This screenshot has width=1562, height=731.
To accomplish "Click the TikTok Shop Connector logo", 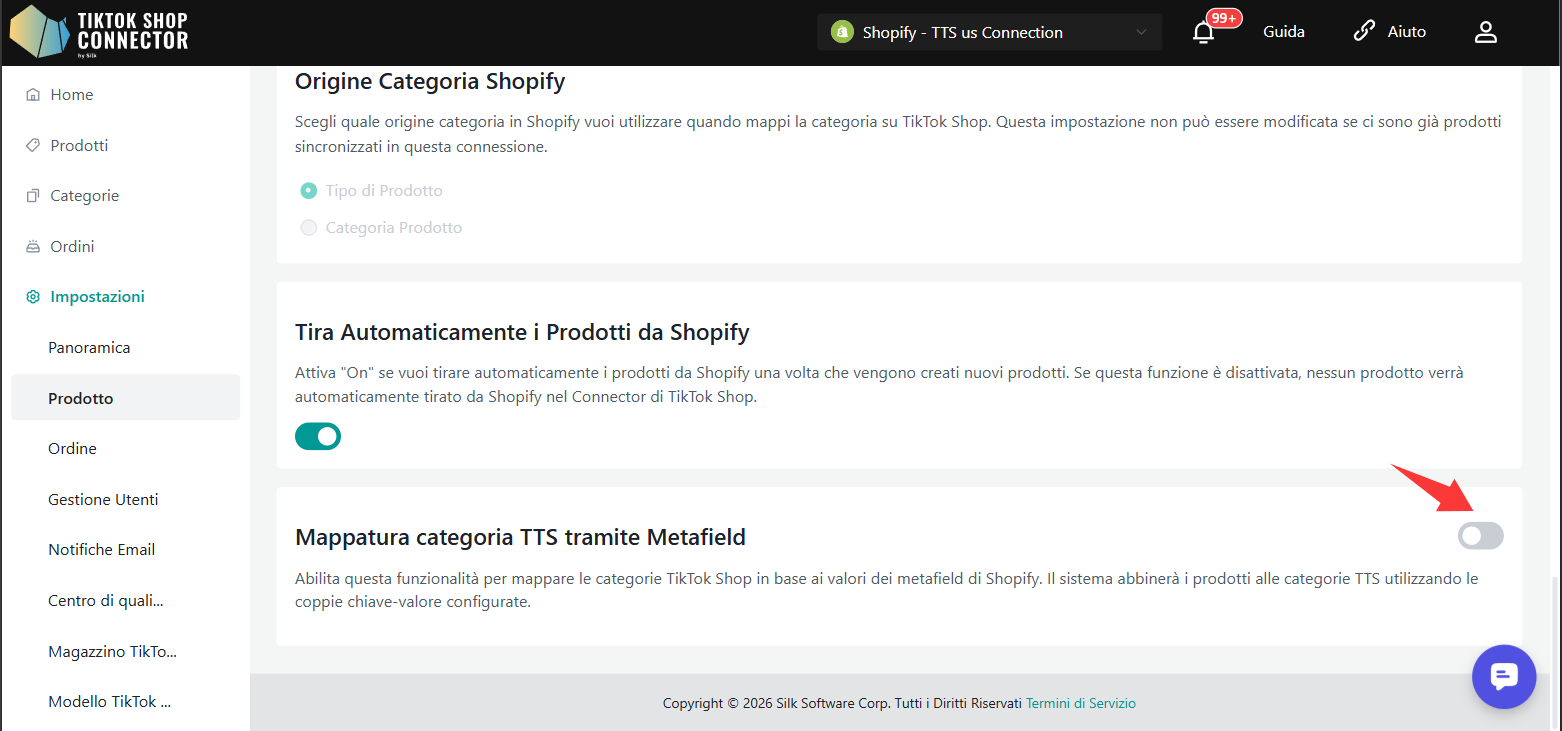I will click(98, 32).
